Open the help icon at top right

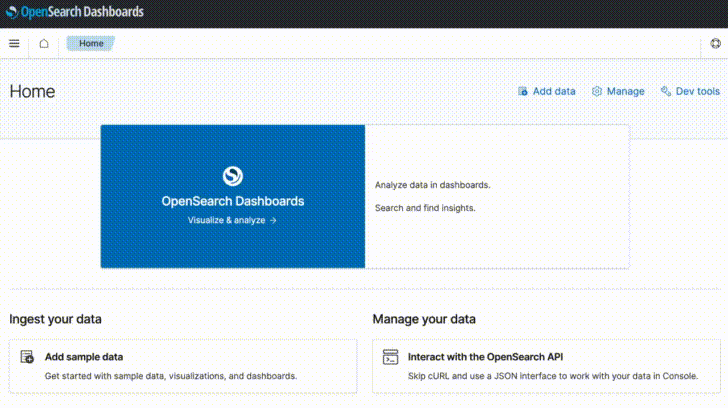715,44
